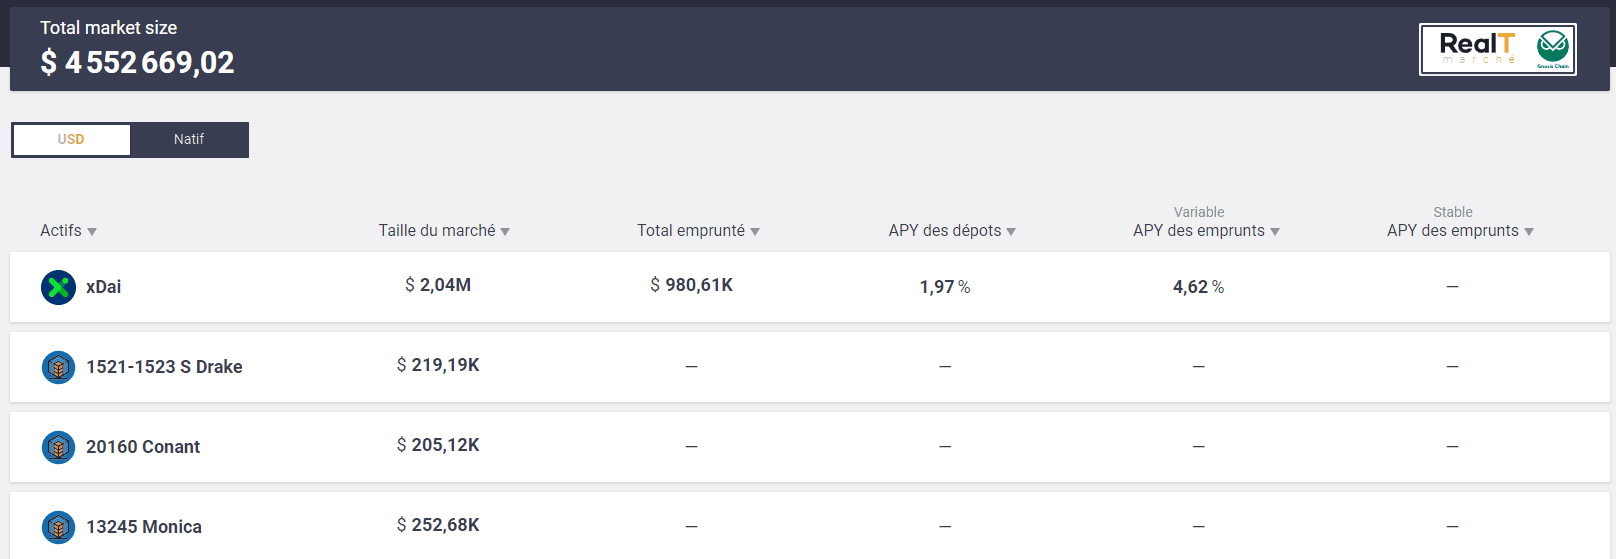Click the xDai token icon
The height and width of the screenshot is (559, 1616).
(x=58, y=287)
